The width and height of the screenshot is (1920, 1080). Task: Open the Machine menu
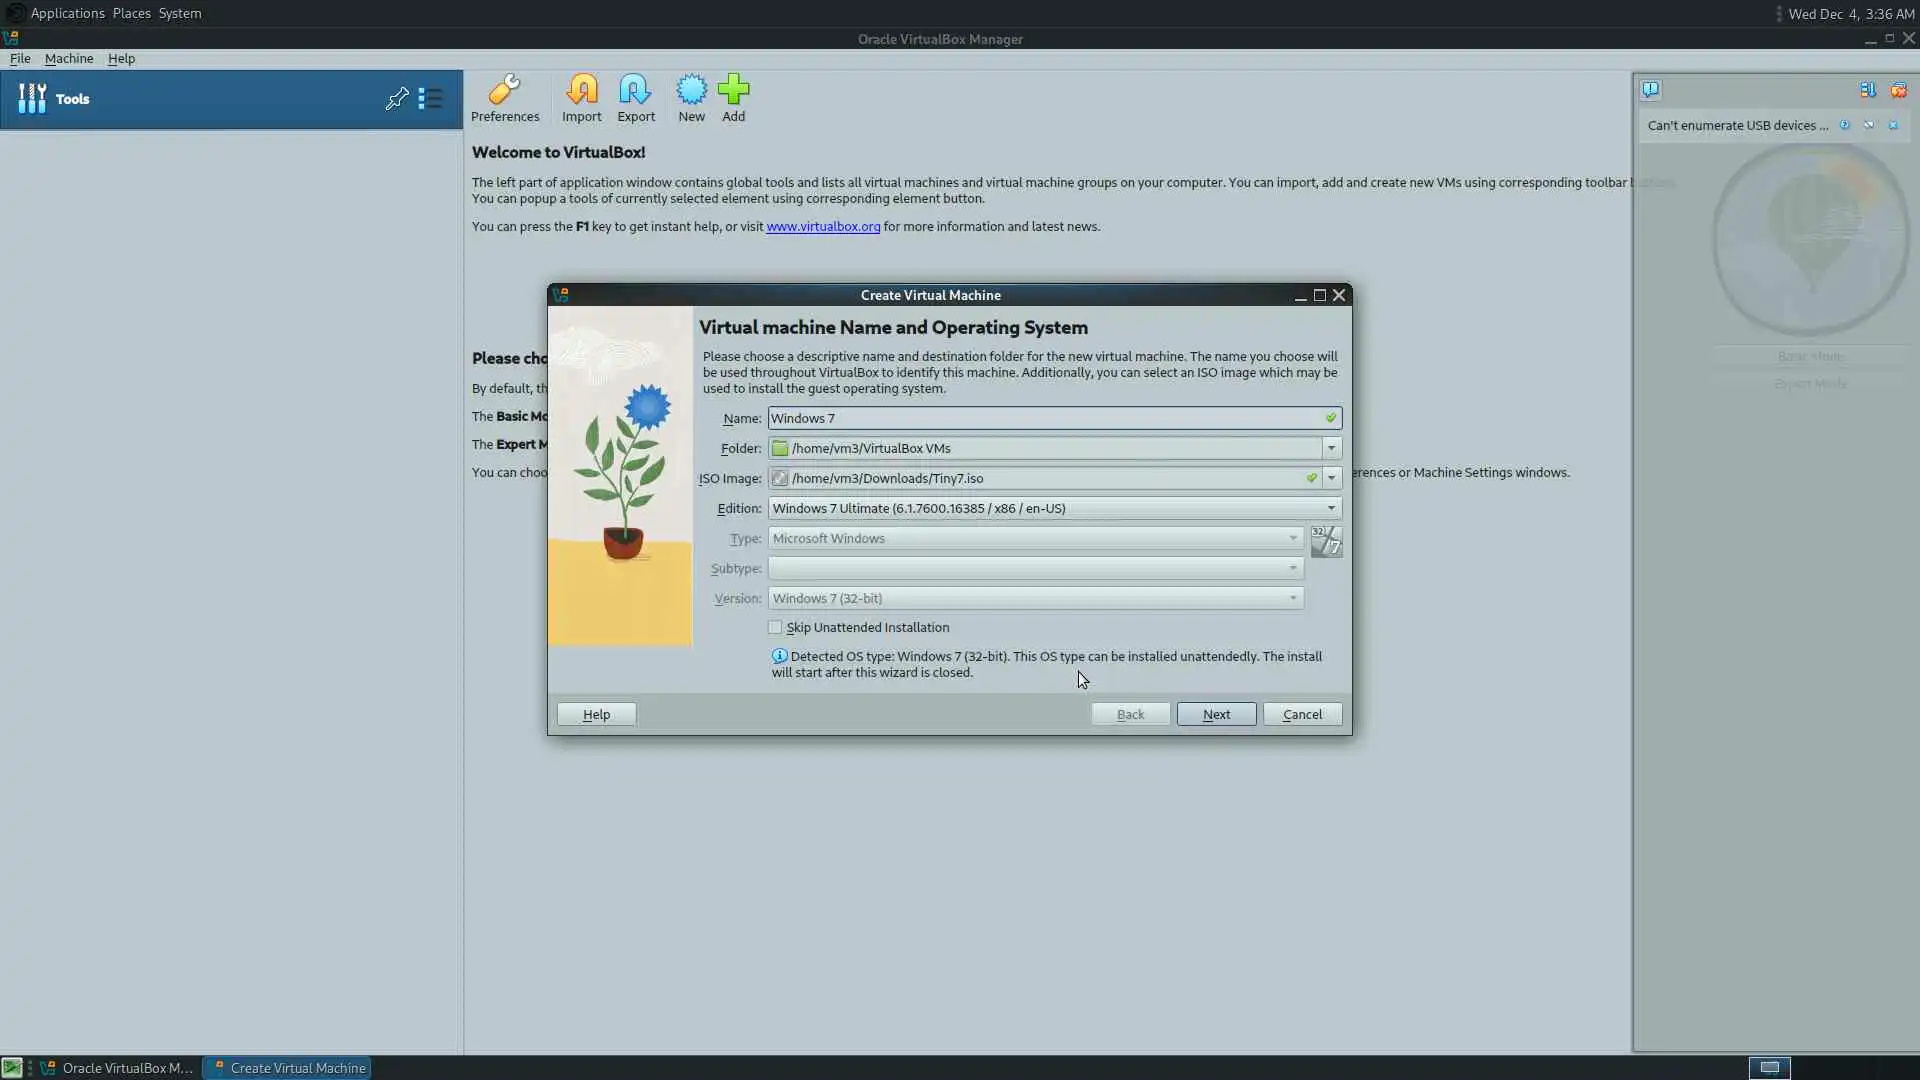pyautogui.click(x=69, y=58)
